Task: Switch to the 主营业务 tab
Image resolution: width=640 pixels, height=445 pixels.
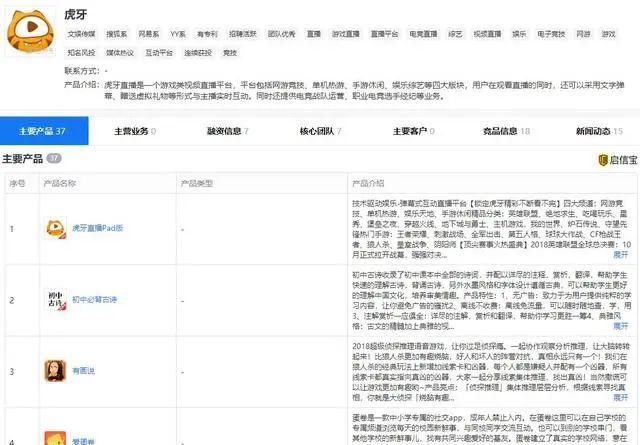Action: (x=135, y=131)
